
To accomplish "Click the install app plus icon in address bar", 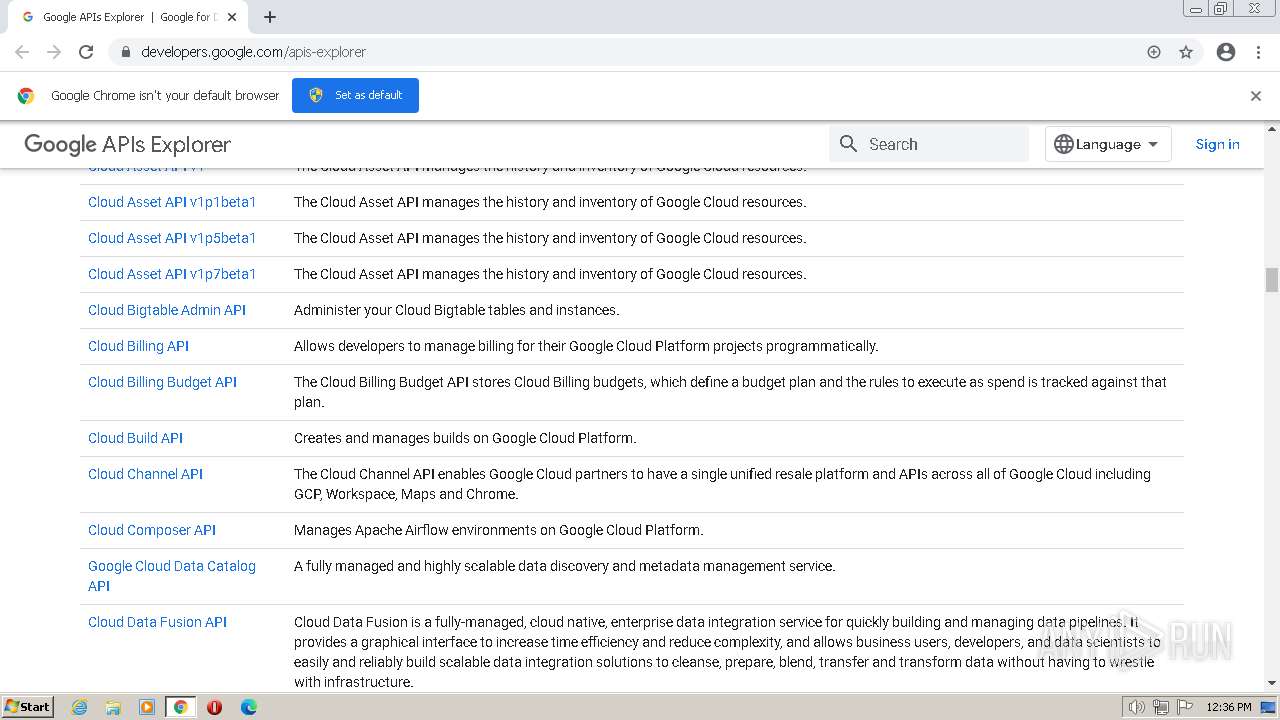I will pyautogui.click(x=1154, y=52).
